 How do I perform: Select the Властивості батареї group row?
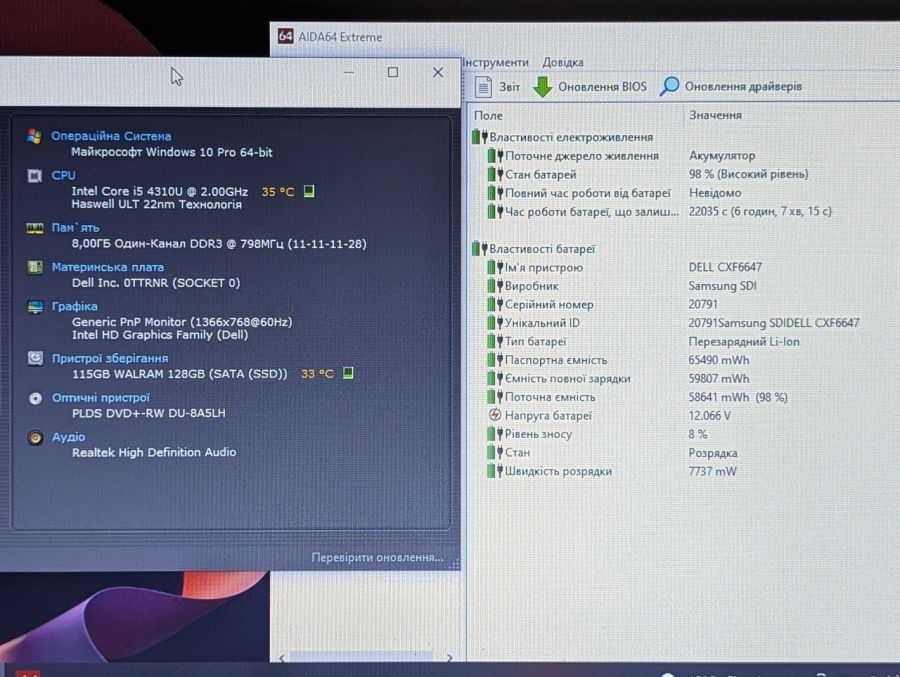(x=534, y=249)
